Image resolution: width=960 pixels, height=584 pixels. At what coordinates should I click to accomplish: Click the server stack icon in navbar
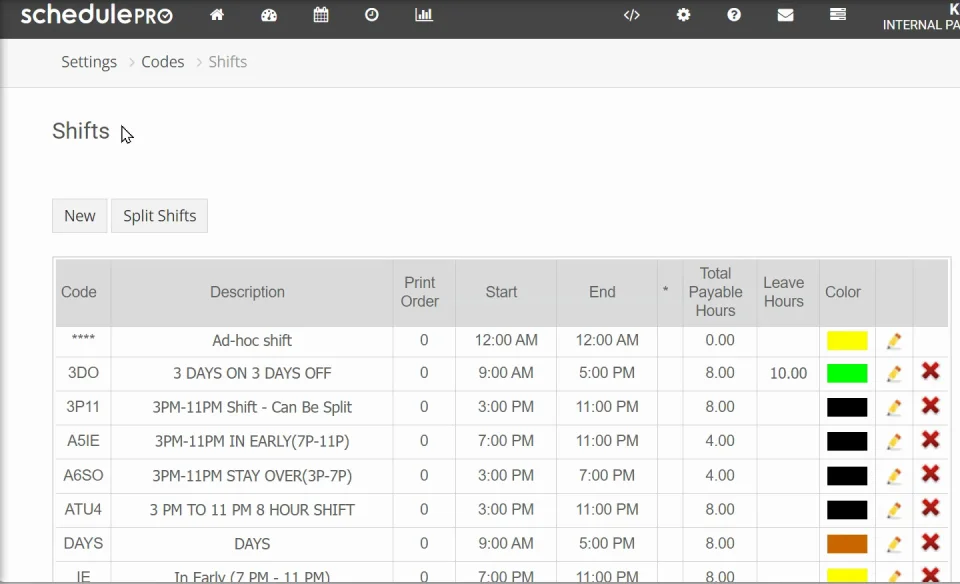pyautogui.click(x=838, y=15)
